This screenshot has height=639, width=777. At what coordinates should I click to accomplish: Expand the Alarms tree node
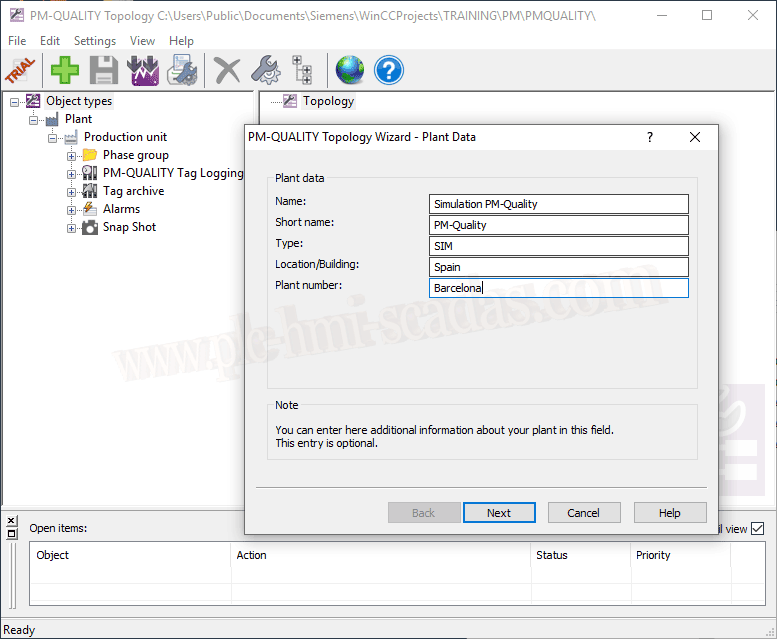pyautogui.click(x=72, y=210)
